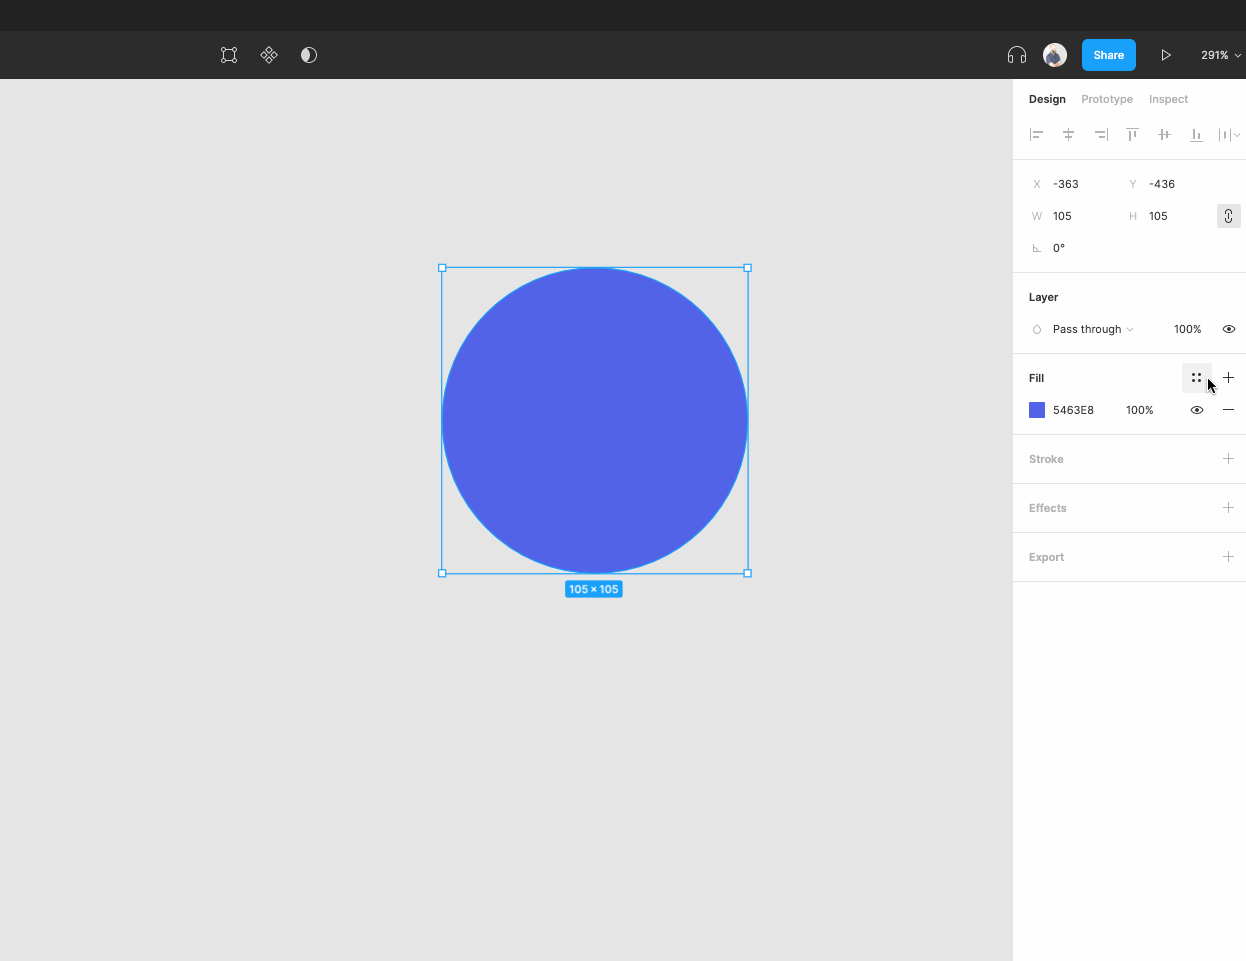The image size is (1246, 961).
Task: Align bottom icon in alignment row
Action: point(1196,134)
